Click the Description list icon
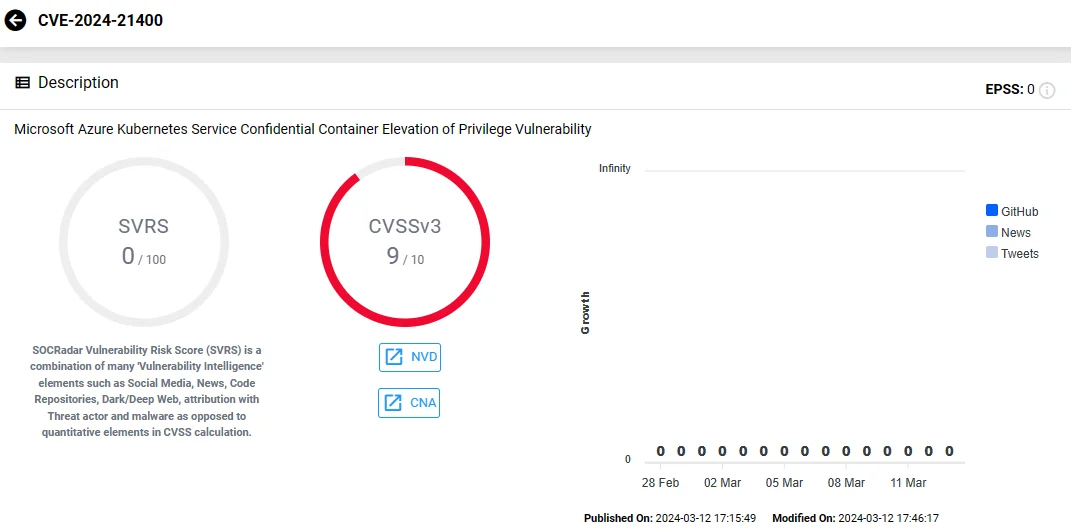1071x532 pixels. coord(23,83)
